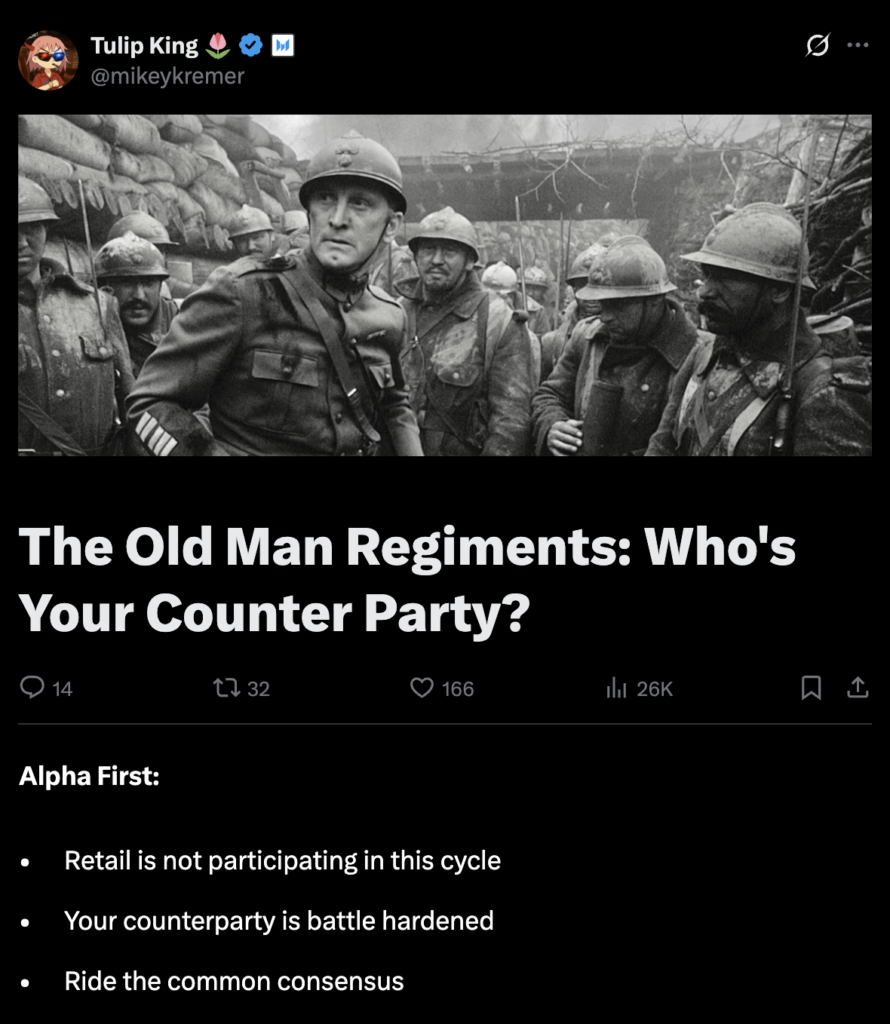Click the 26K views count

[x=654, y=689]
